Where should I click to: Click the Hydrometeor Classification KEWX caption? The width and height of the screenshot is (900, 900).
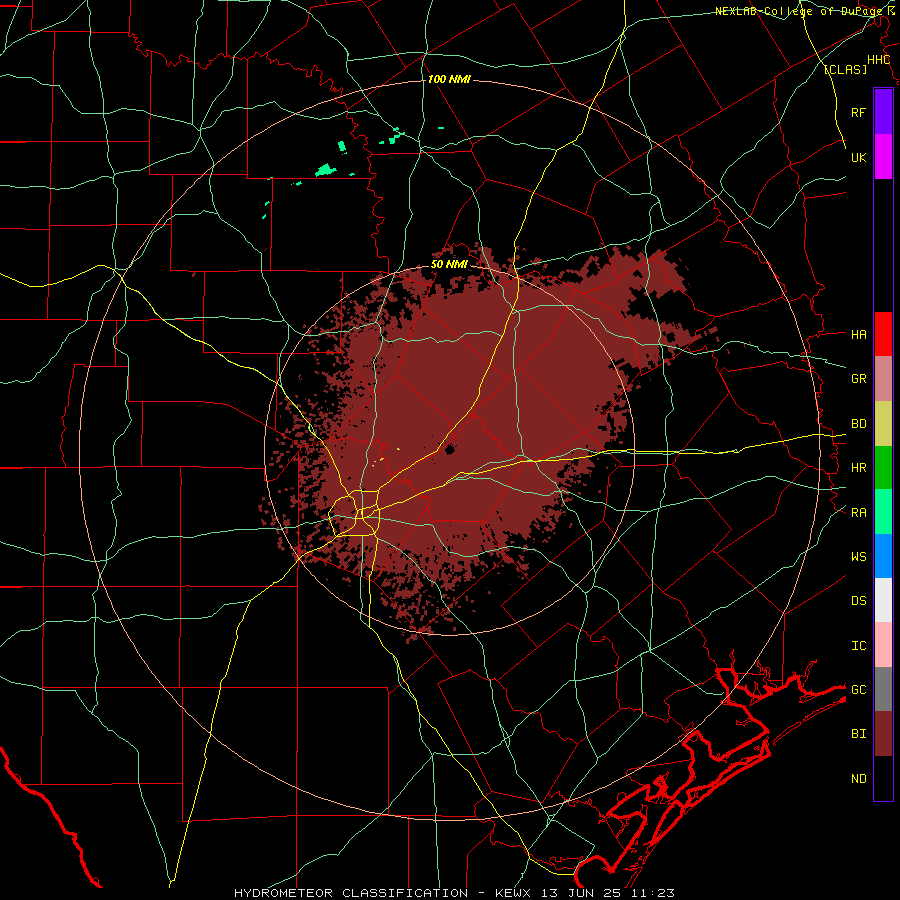tap(454, 893)
